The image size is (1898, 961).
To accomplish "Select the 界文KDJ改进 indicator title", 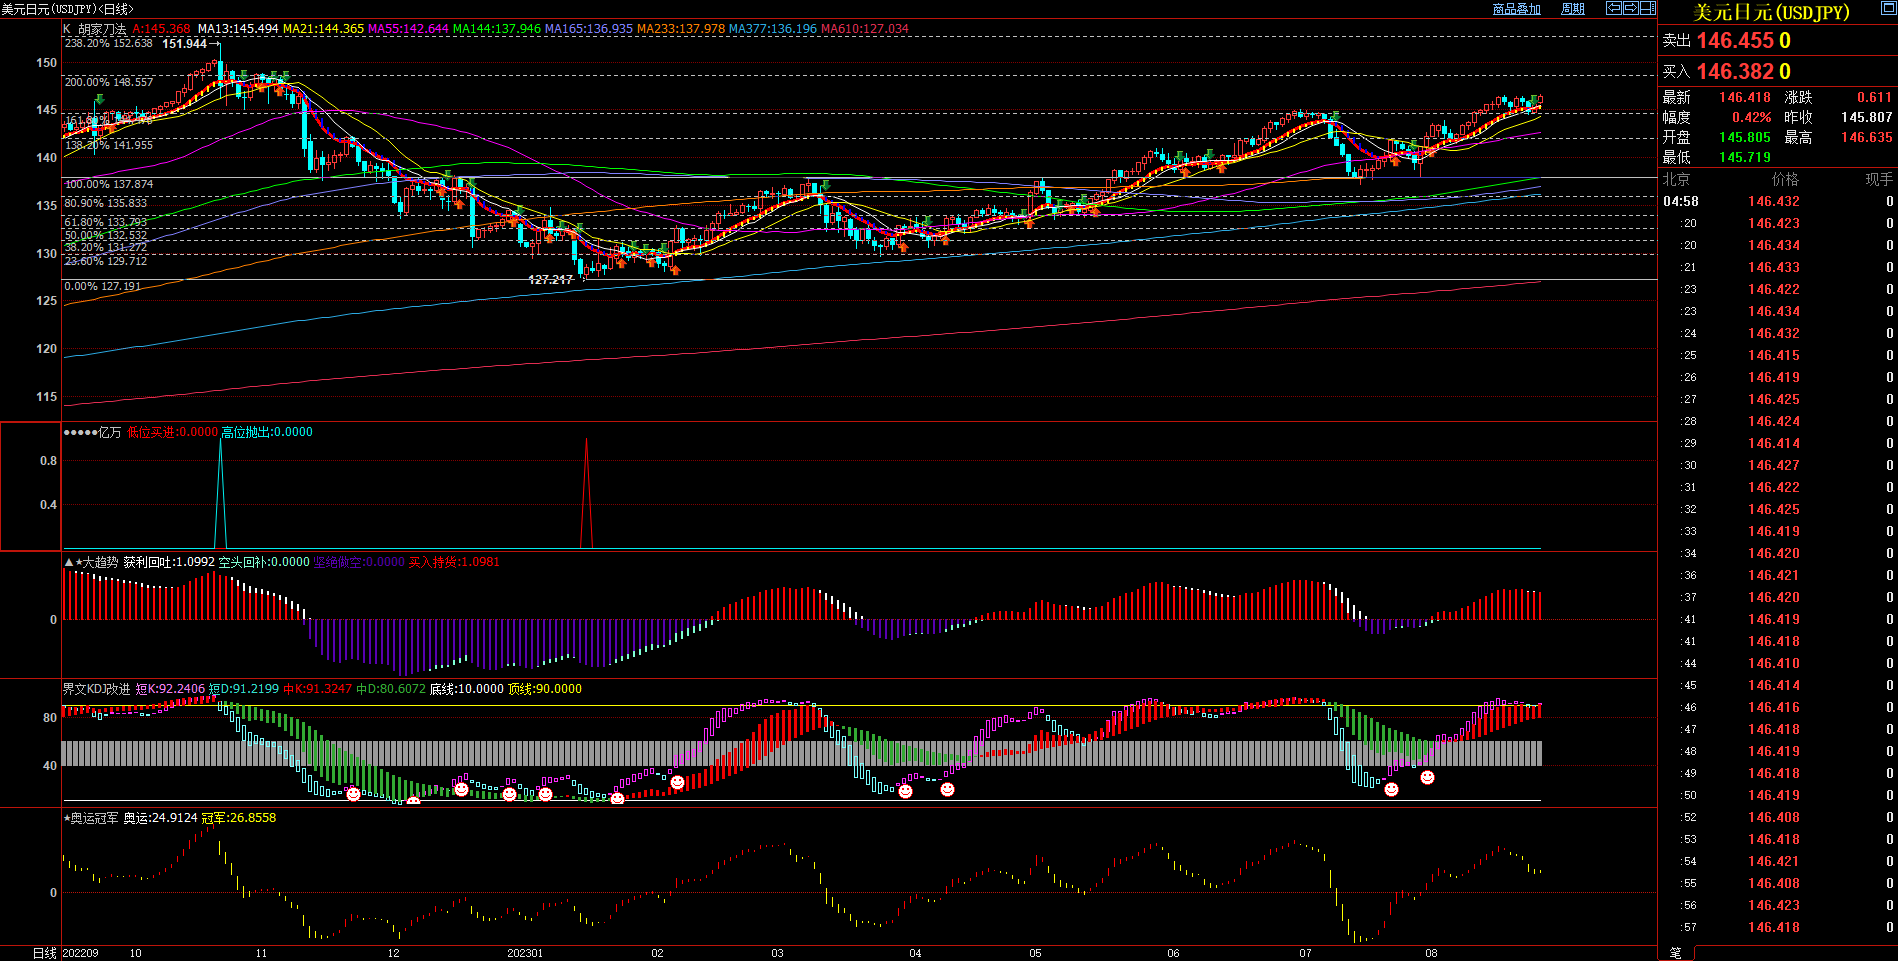I will click(x=96, y=689).
